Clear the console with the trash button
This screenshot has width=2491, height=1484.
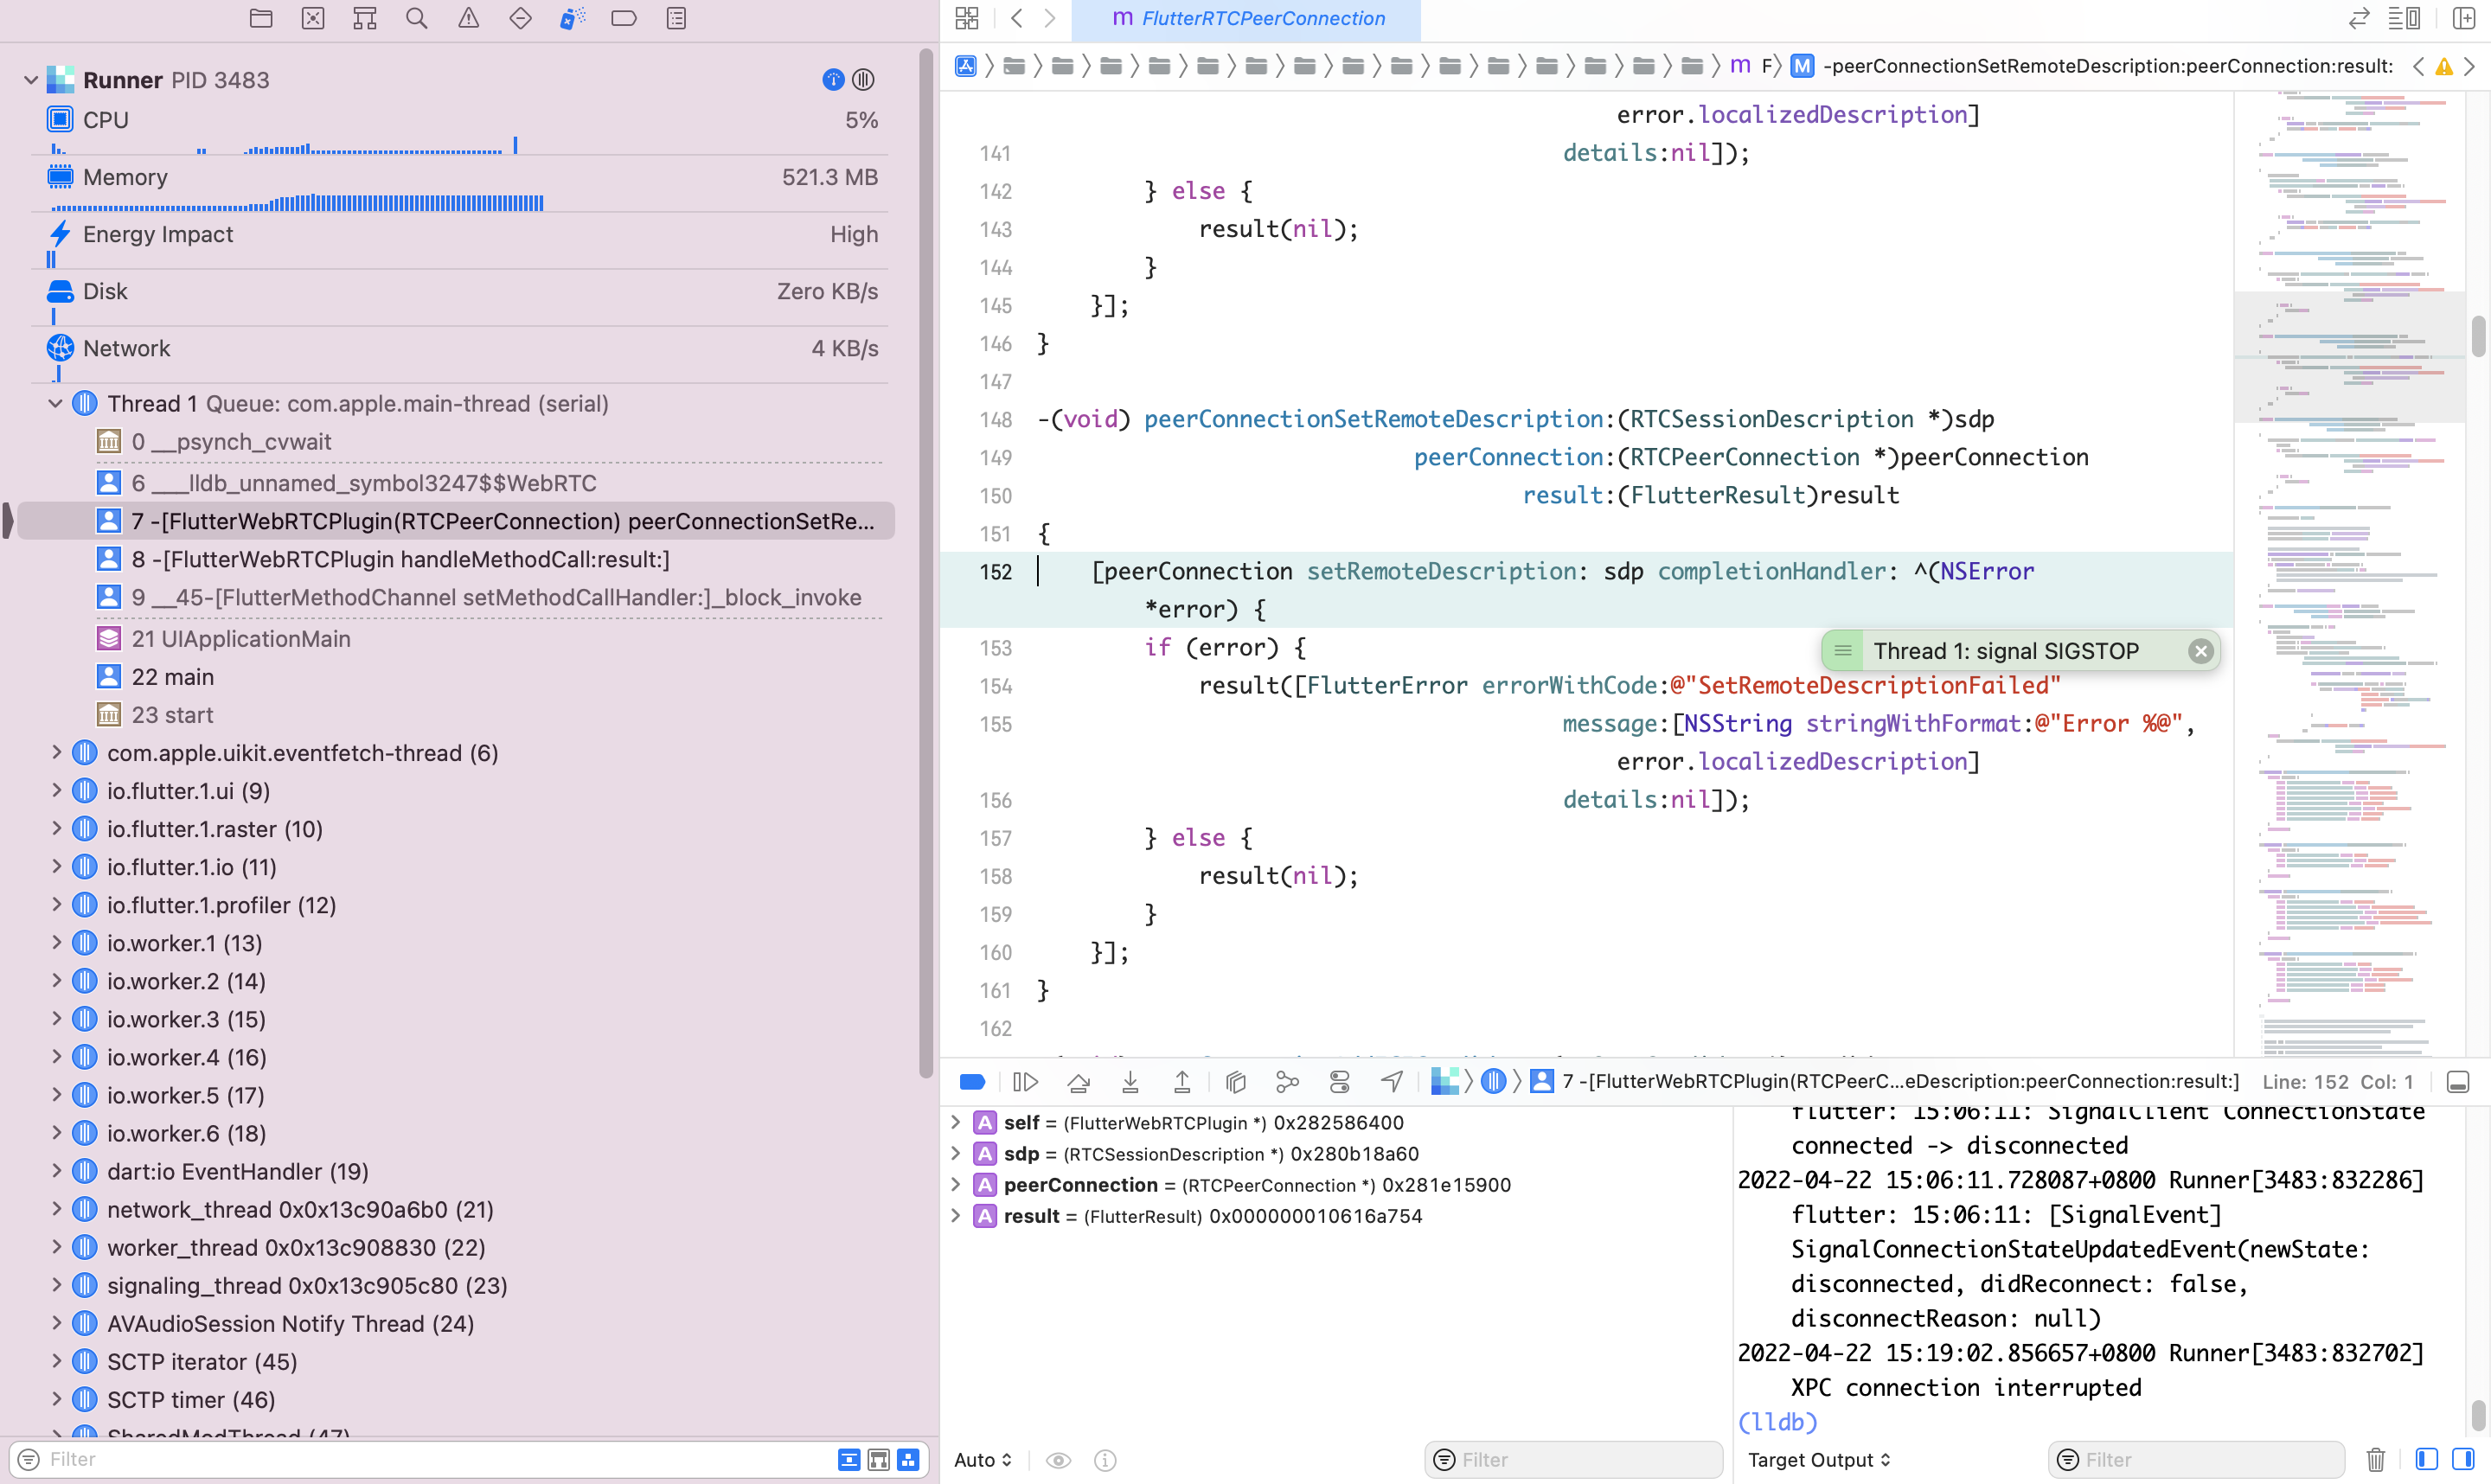point(2377,1460)
